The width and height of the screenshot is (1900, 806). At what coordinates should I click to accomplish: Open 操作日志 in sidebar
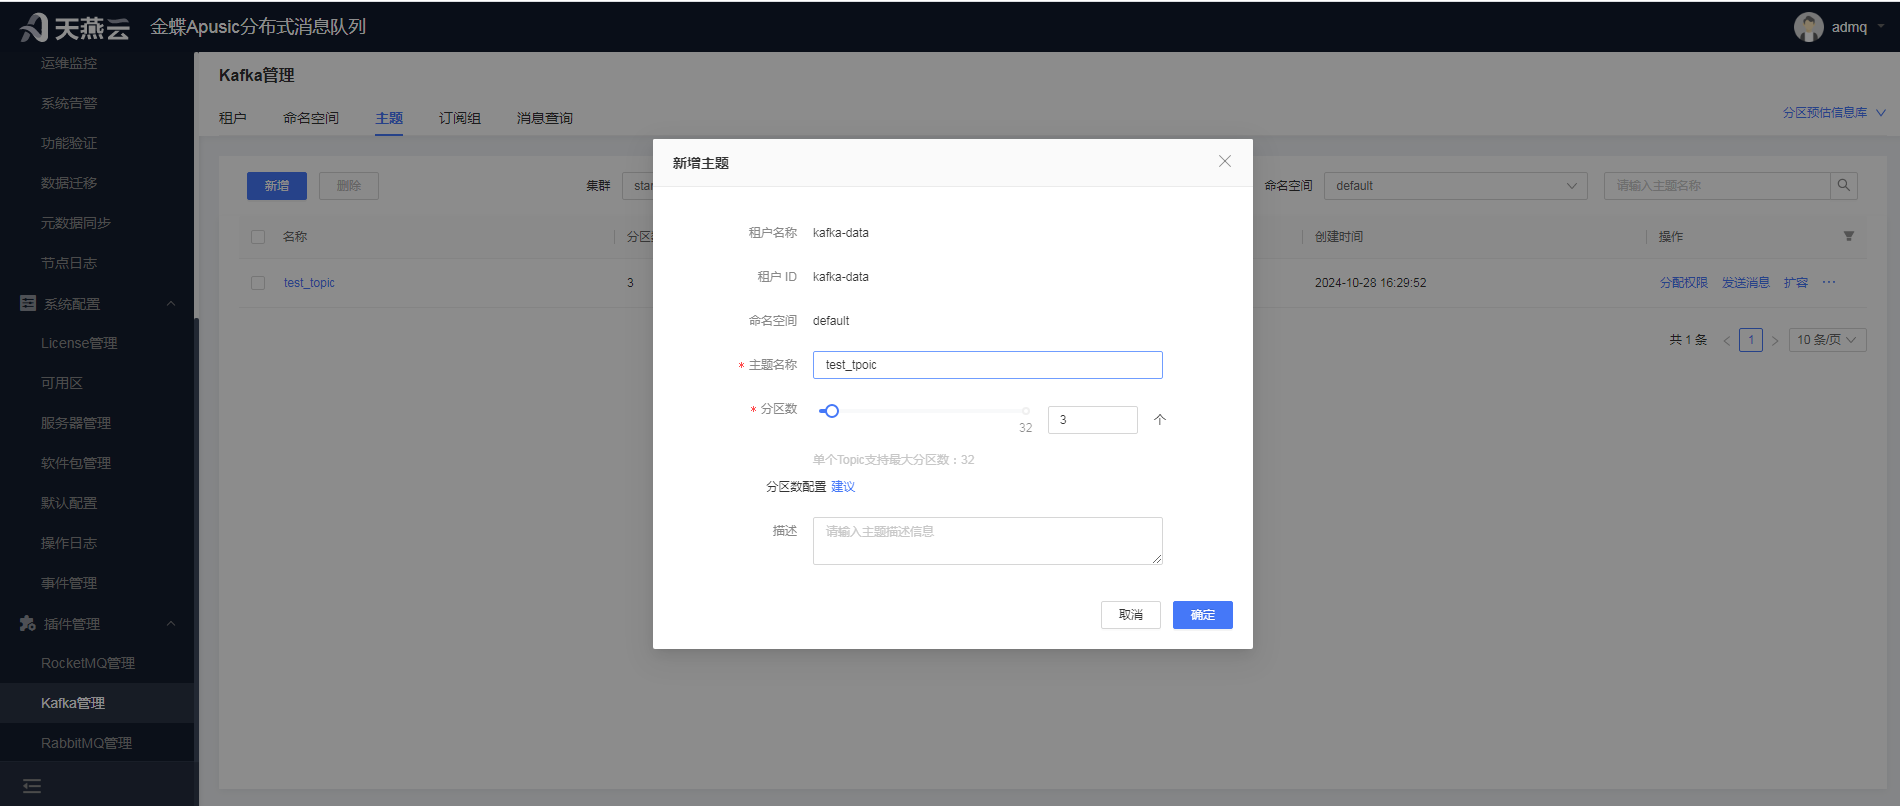[69, 543]
